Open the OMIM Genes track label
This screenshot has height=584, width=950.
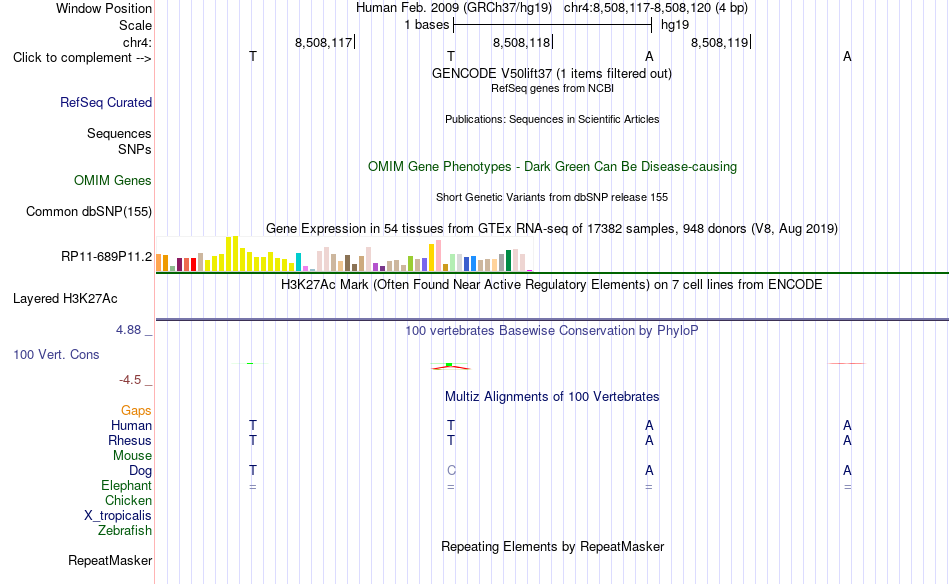113,181
